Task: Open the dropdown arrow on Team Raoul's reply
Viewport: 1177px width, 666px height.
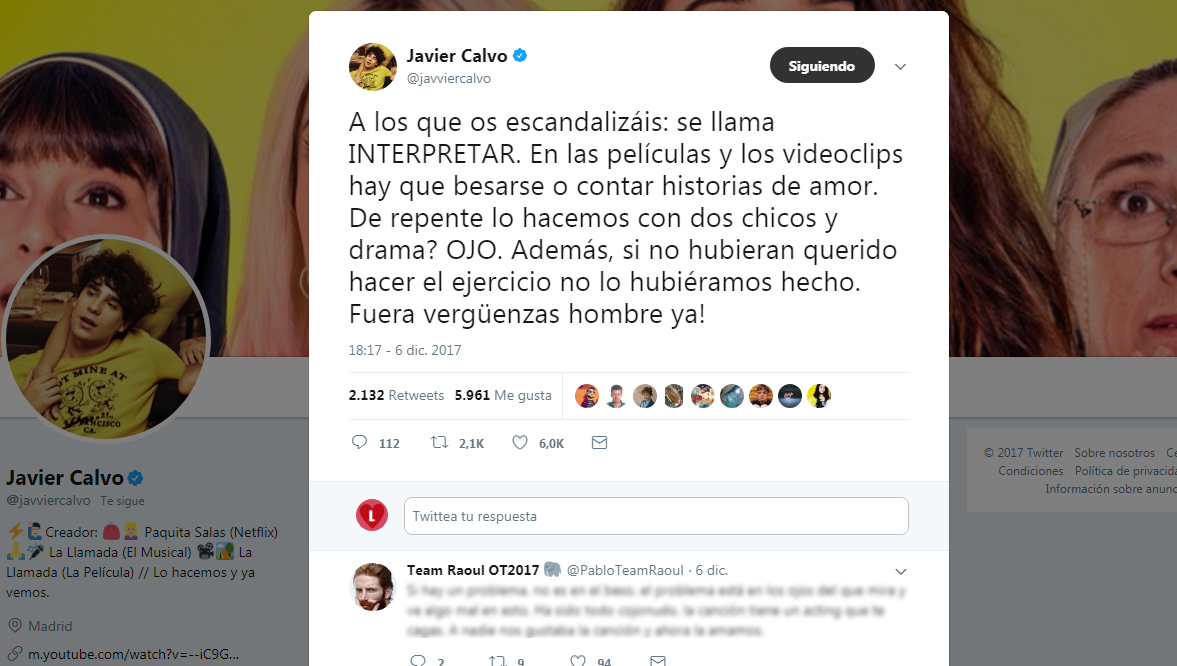Action: [x=901, y=571]
